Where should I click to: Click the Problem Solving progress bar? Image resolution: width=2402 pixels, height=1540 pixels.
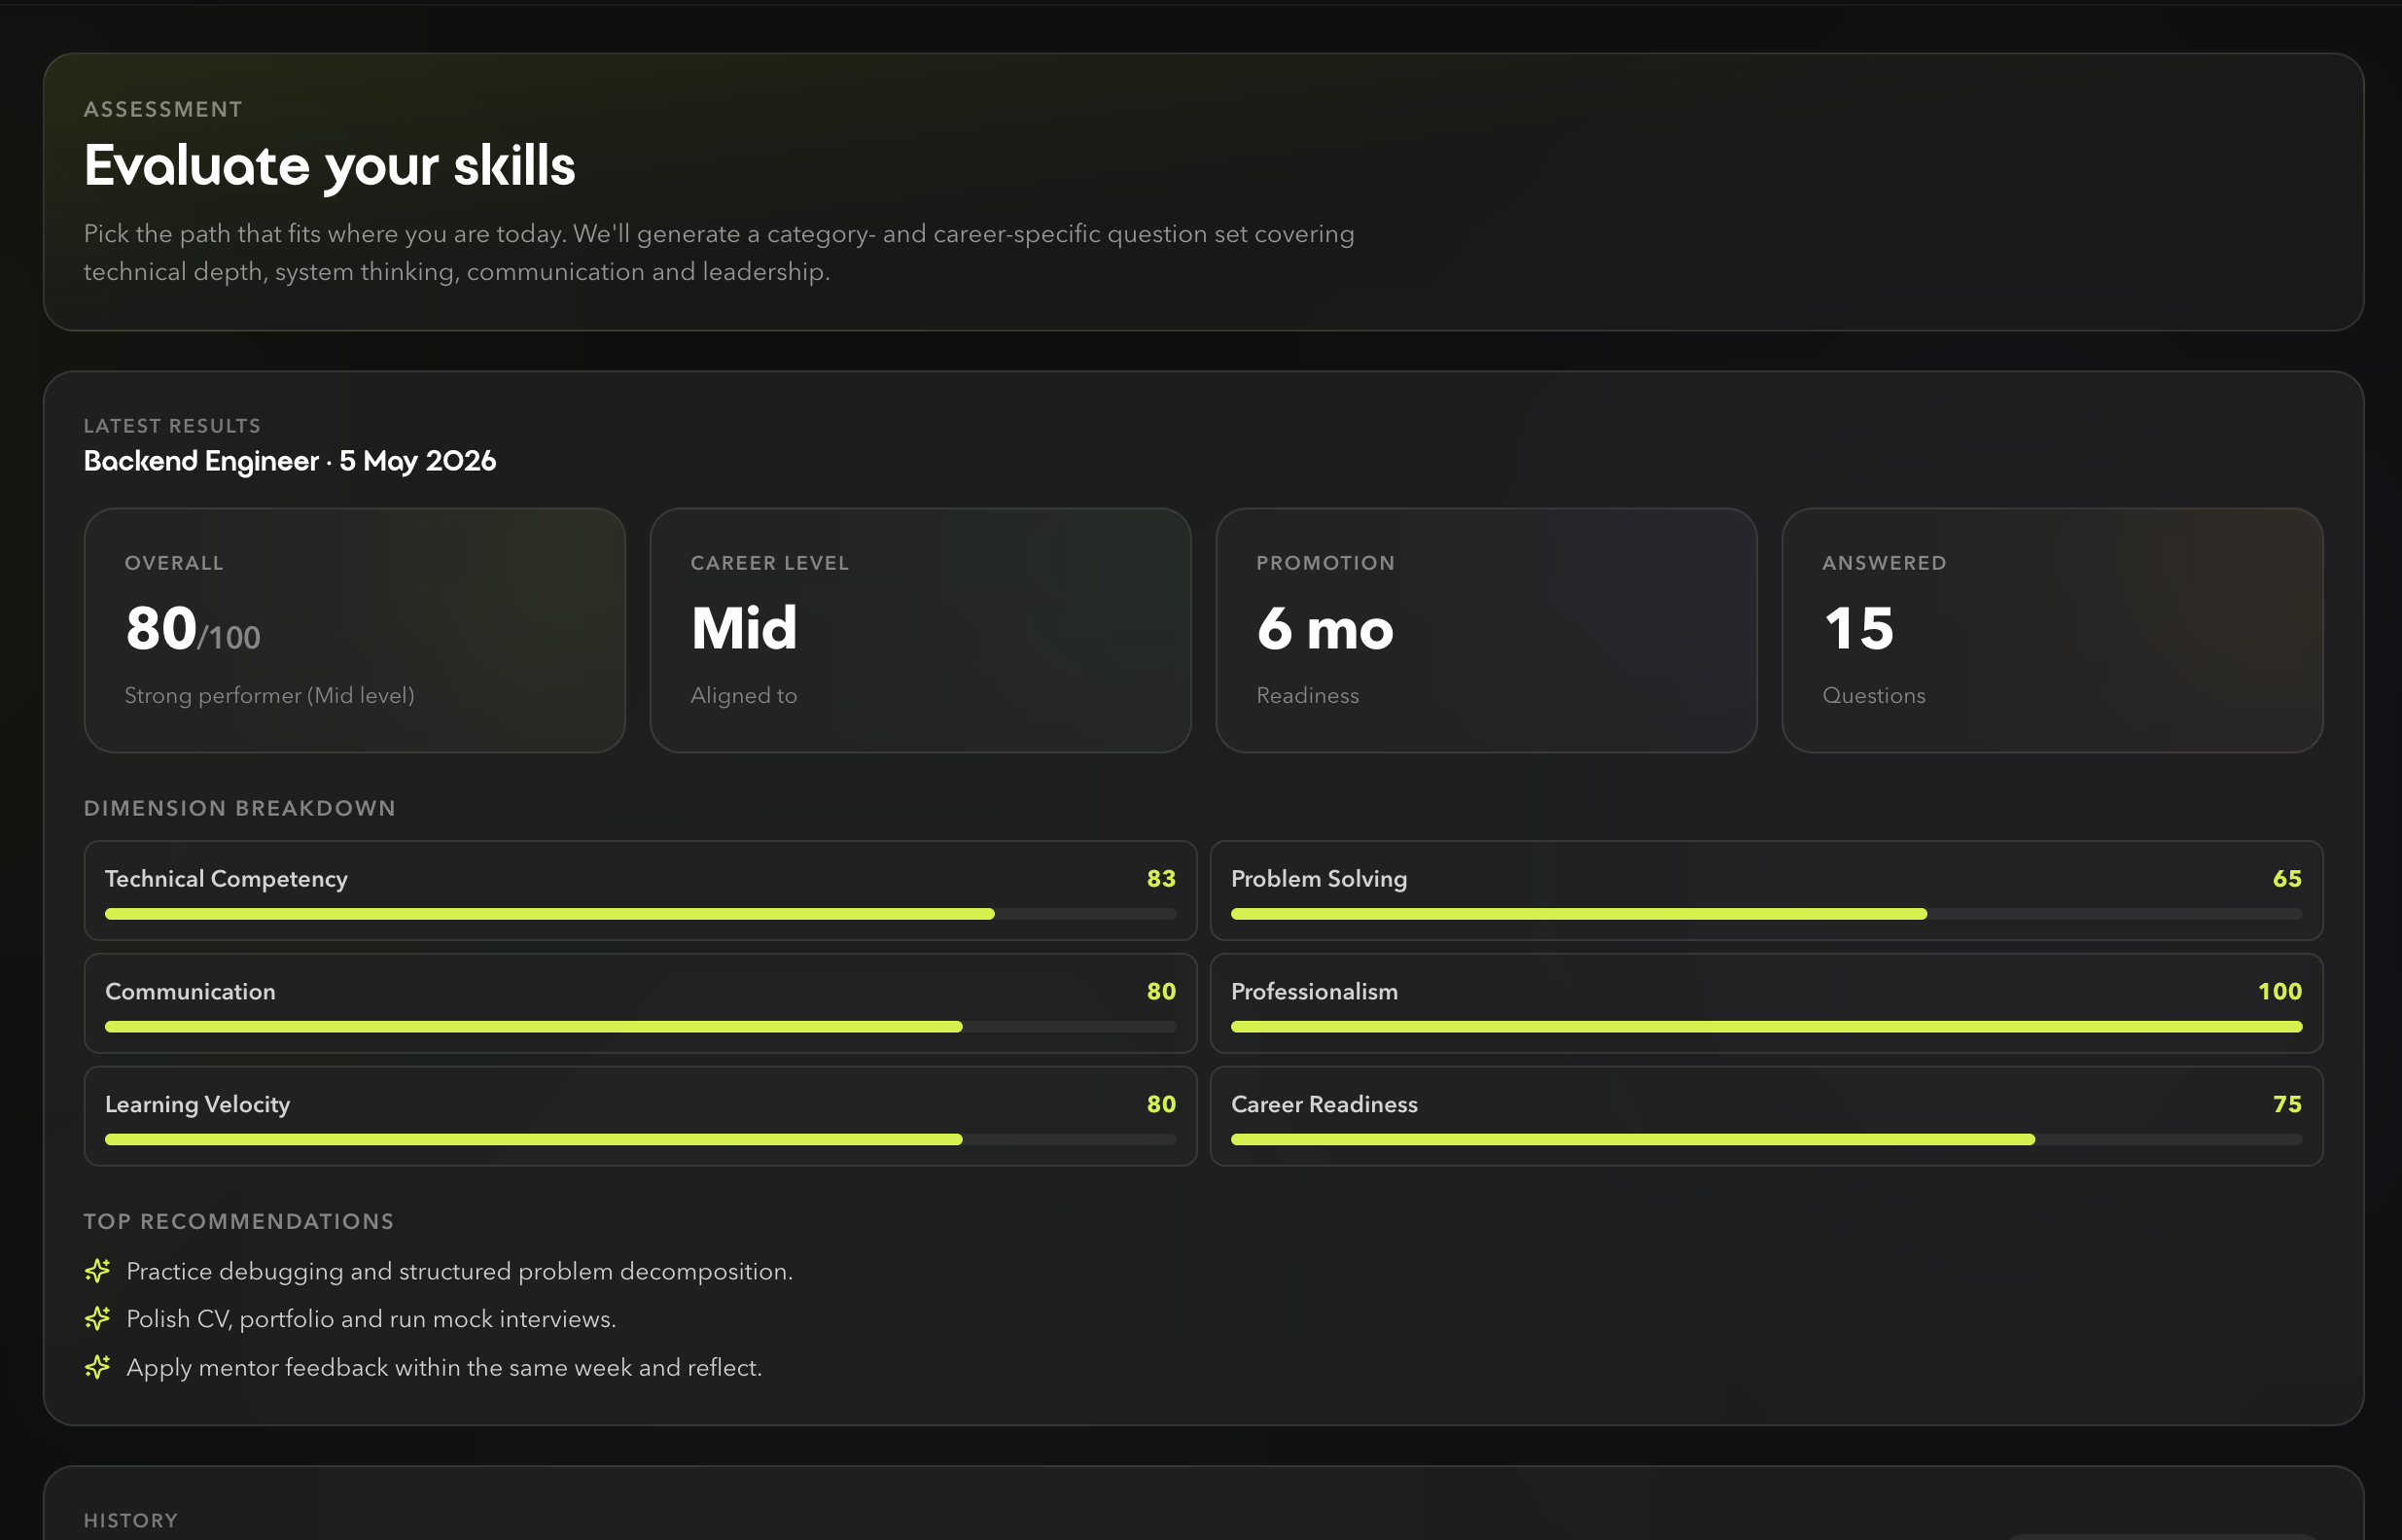pos(1767,914)
